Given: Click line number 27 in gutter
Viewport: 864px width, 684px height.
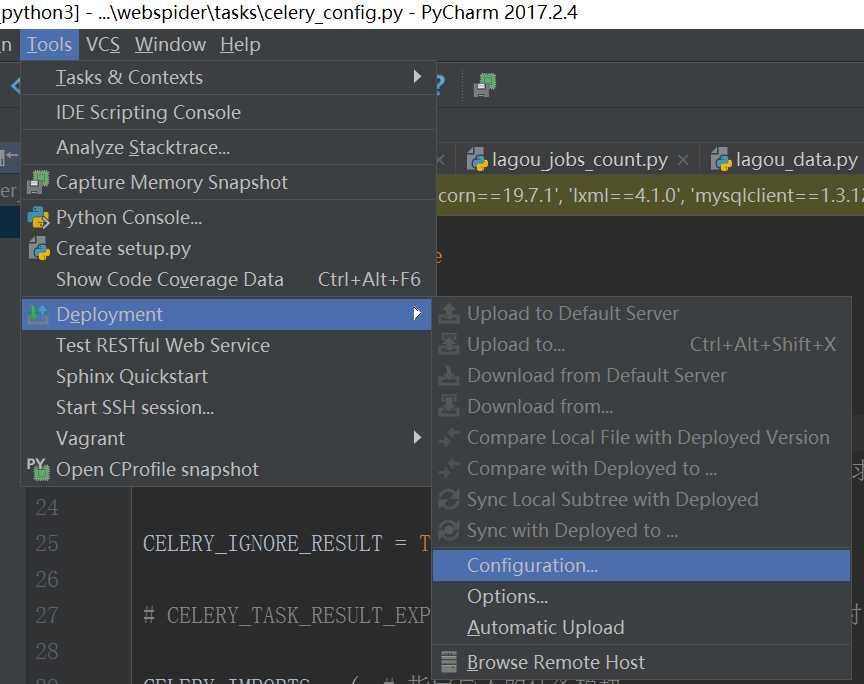Looking at the screenshot, I should (x=47, y=615).
